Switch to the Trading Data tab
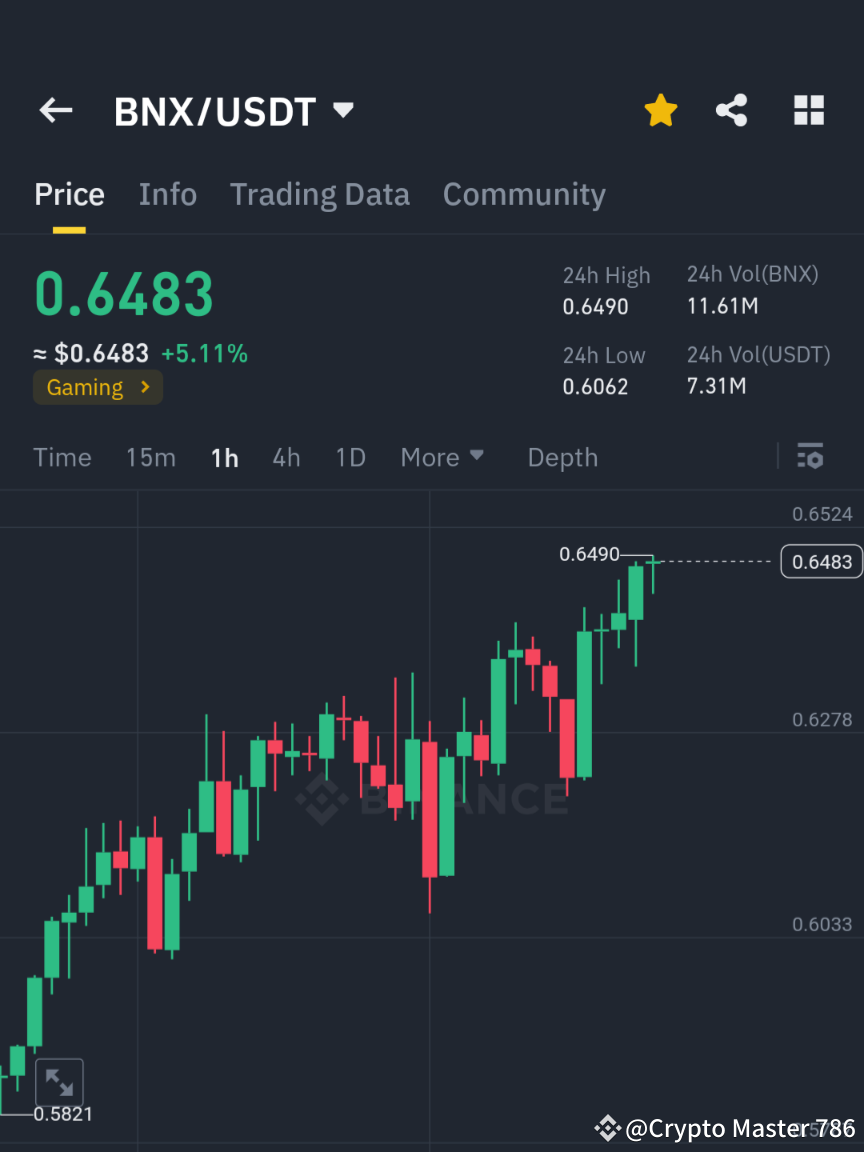Viewport: 864px width, 1152px height. pyautogui.click(x=320, y=194)
